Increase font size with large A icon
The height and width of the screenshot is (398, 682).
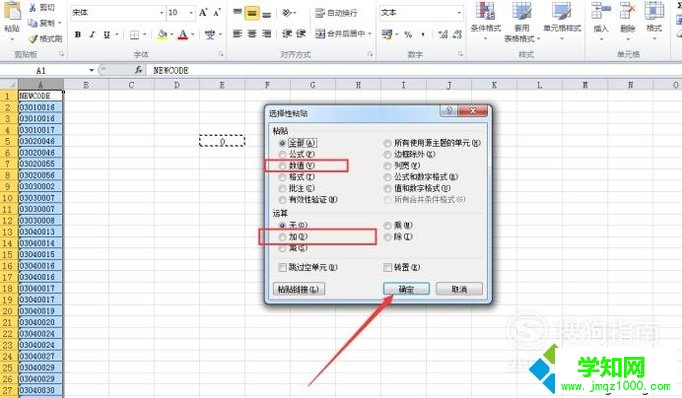pyautogui.click(x=203, y=13)
